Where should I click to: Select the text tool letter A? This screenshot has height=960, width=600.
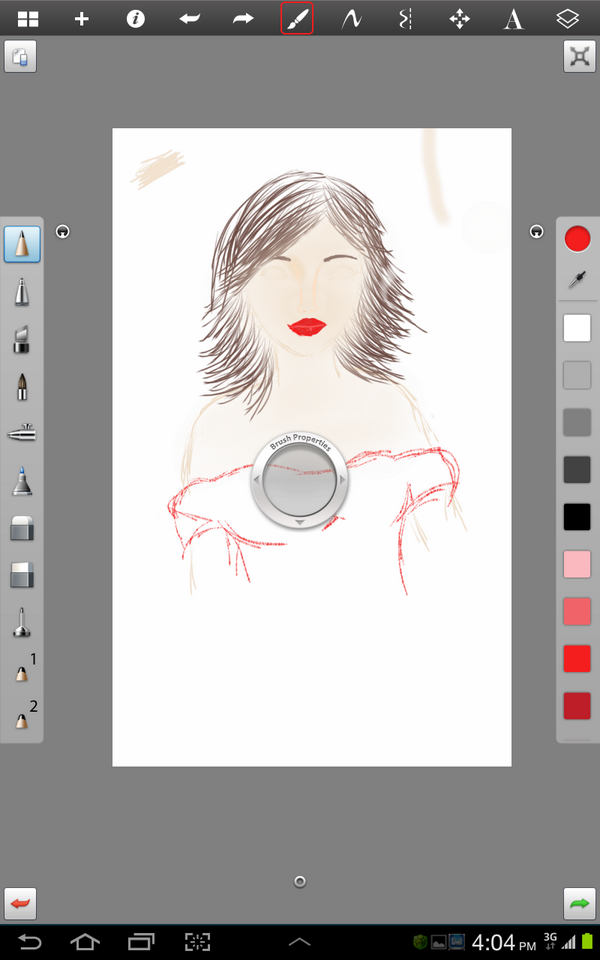pos(513,19)
